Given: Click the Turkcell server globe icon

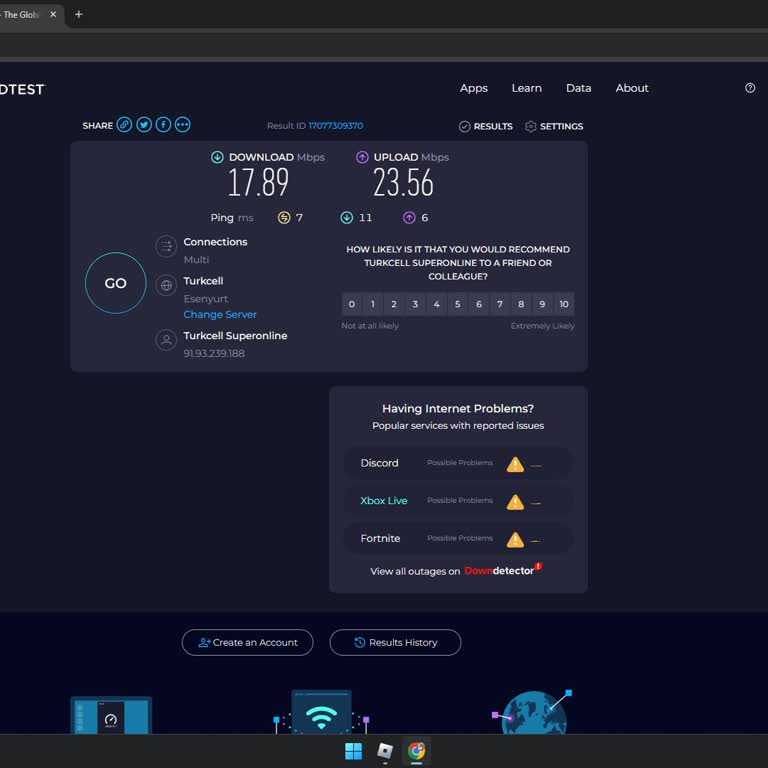Looking at the screenshot, I should pos(166,285).
